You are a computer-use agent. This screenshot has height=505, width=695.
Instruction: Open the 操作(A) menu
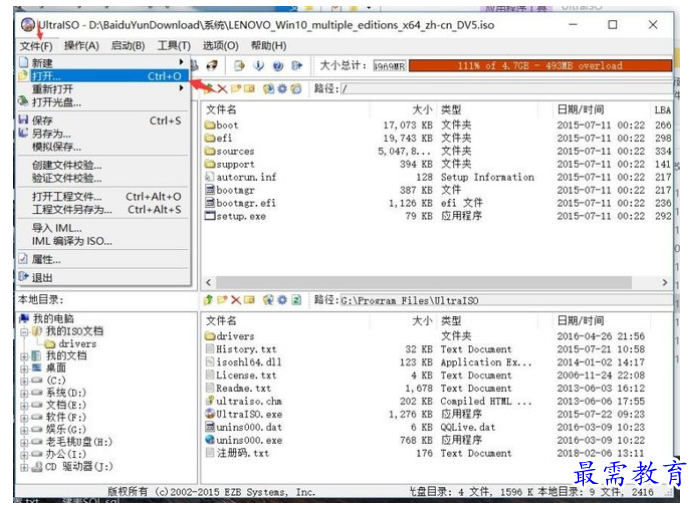[82, 46]
